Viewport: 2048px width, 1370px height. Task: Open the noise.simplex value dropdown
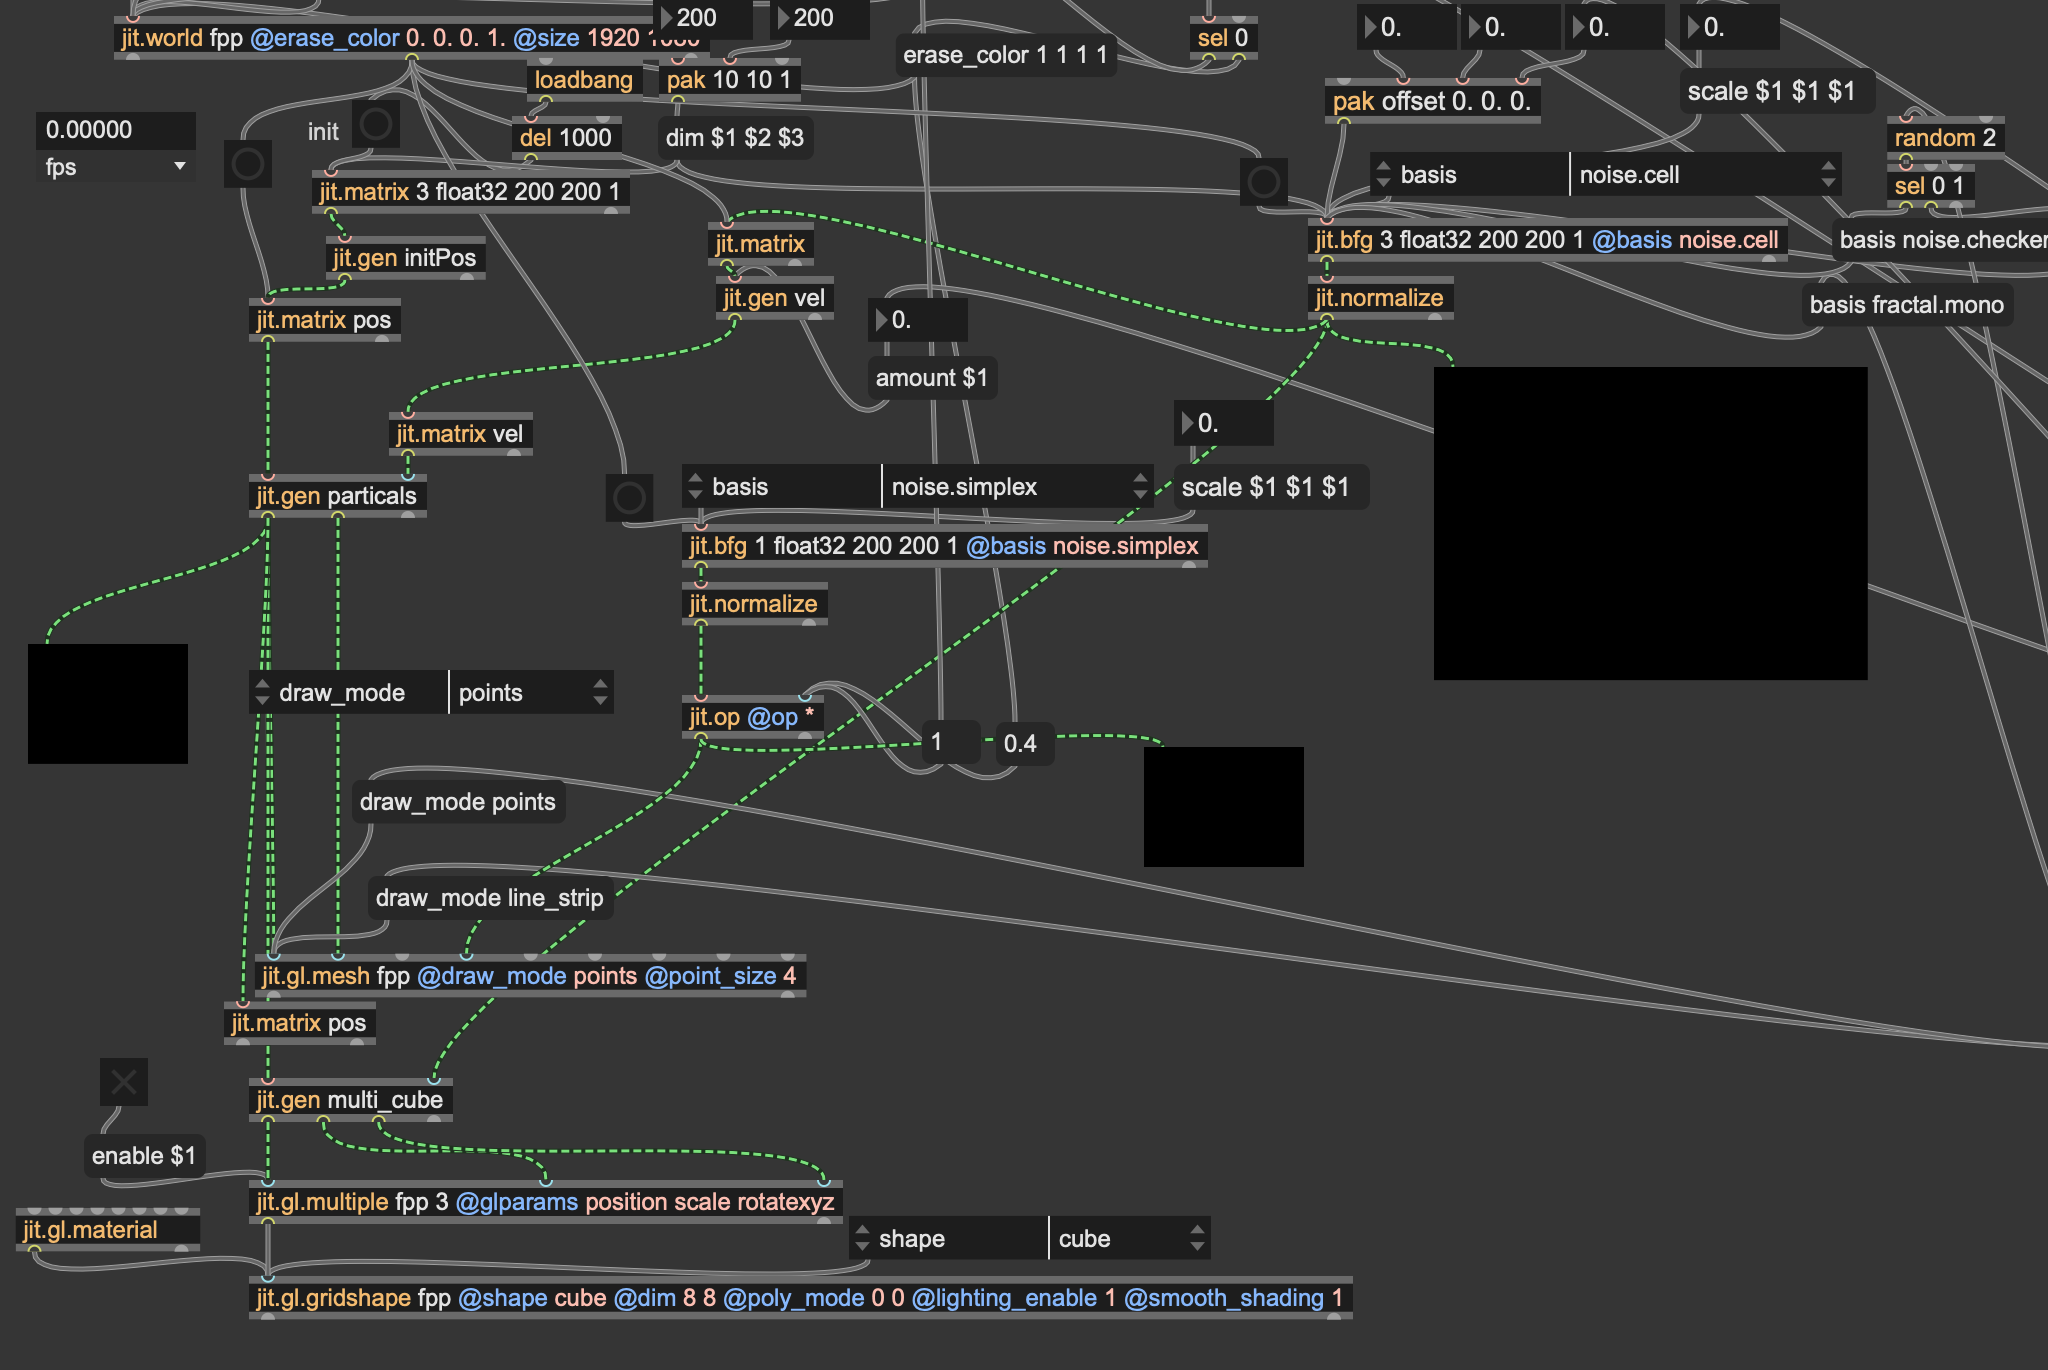pos(1017,487)
